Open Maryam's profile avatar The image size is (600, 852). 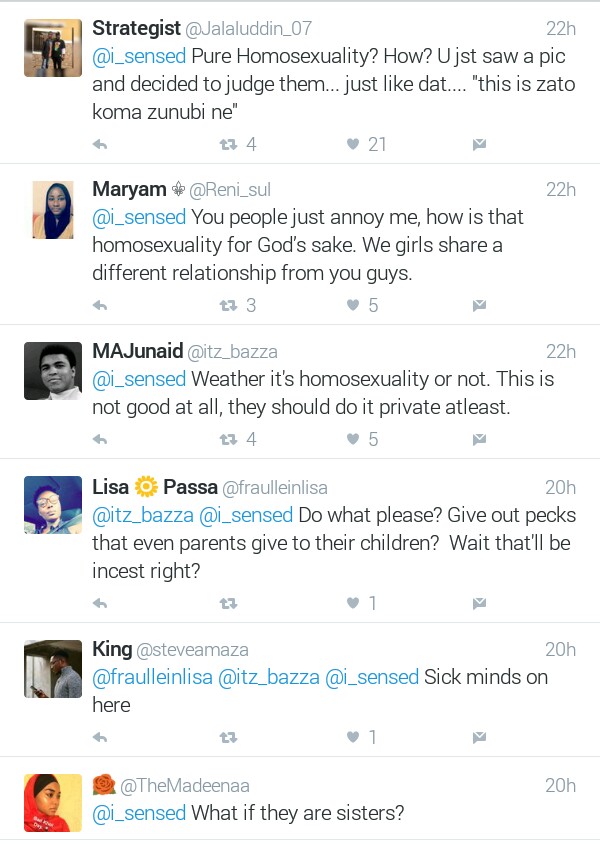[53, 210]
